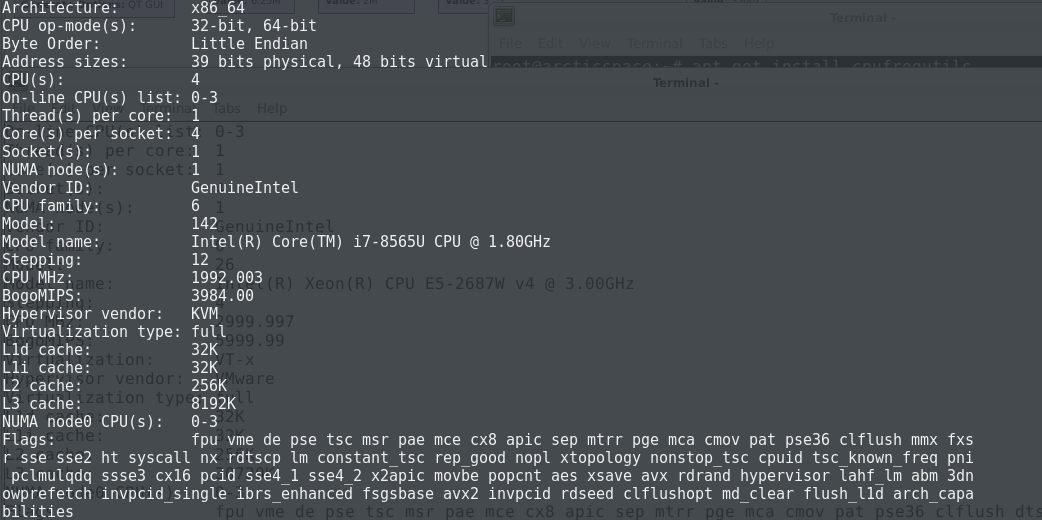Open File menu above the apt-get command
Viewport: 1042px width, 520px height.
(510, 43)
